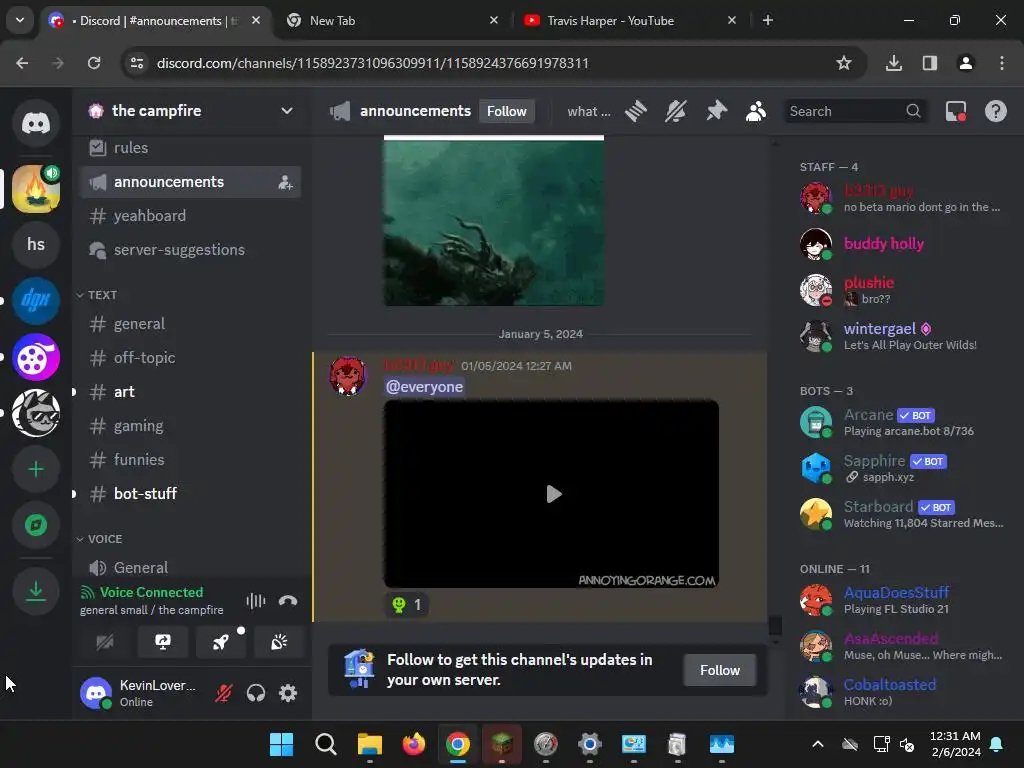
Task: Click the browser address bar URL
Action: (373, 63)
